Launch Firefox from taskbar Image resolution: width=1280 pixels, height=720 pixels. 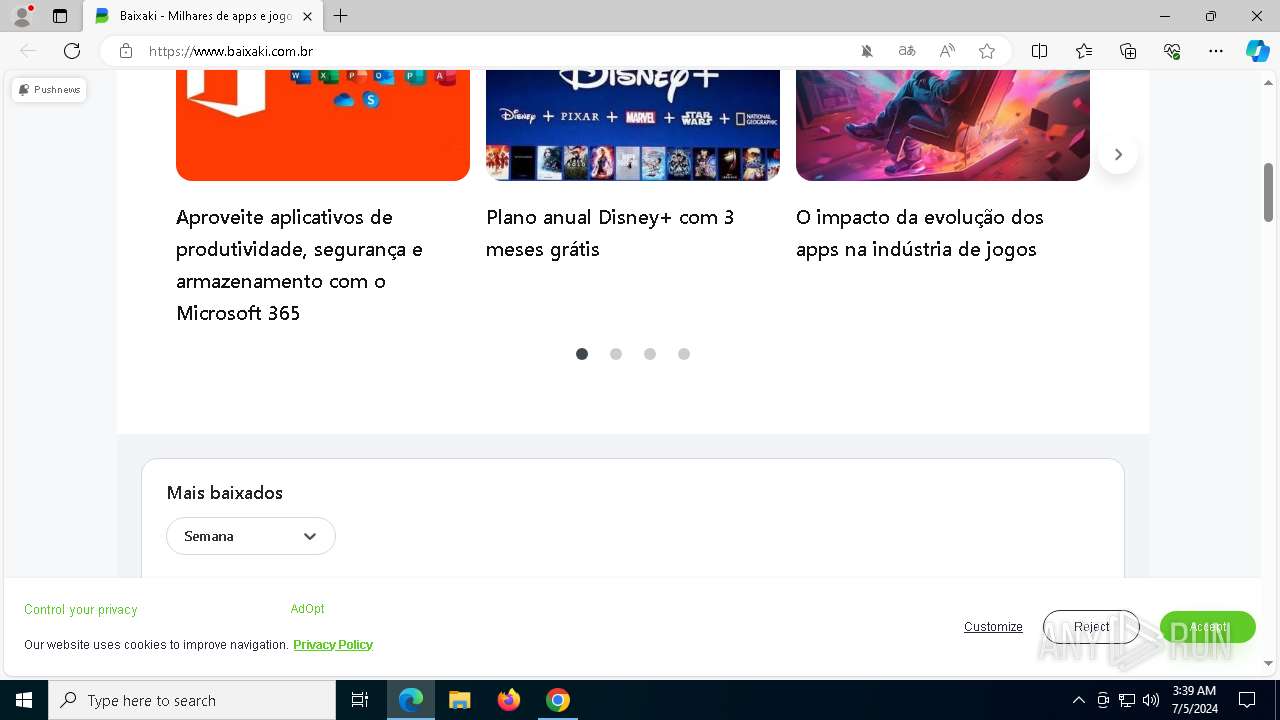(509, 700)
